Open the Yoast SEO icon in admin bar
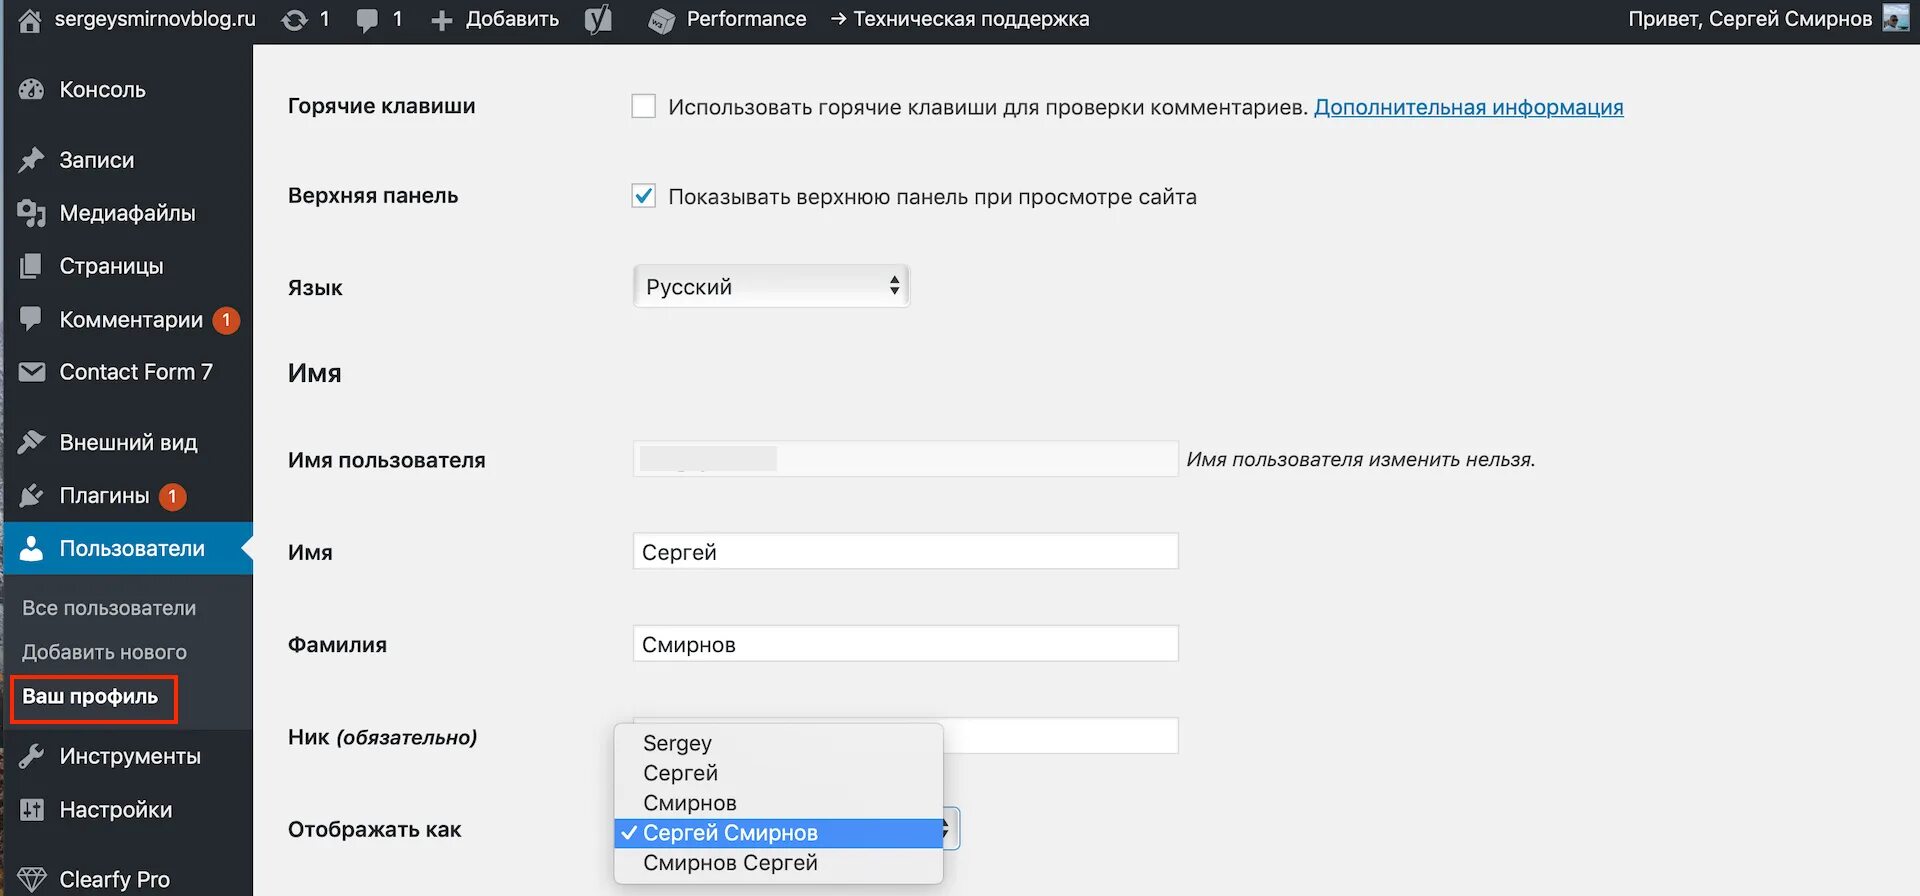 [598, 20]
